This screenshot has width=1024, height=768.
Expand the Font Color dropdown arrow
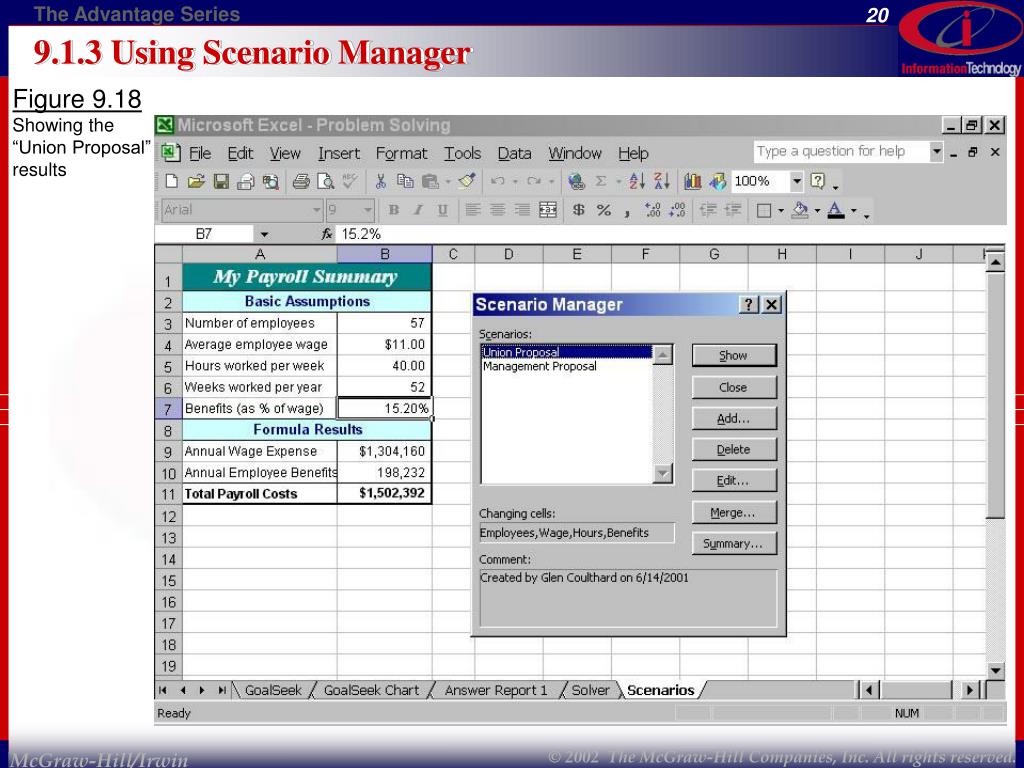(x=854, y=210)
